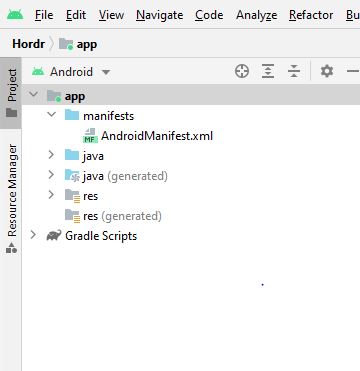Expand the java folder
360x371 pixels.
click(51, 155)
